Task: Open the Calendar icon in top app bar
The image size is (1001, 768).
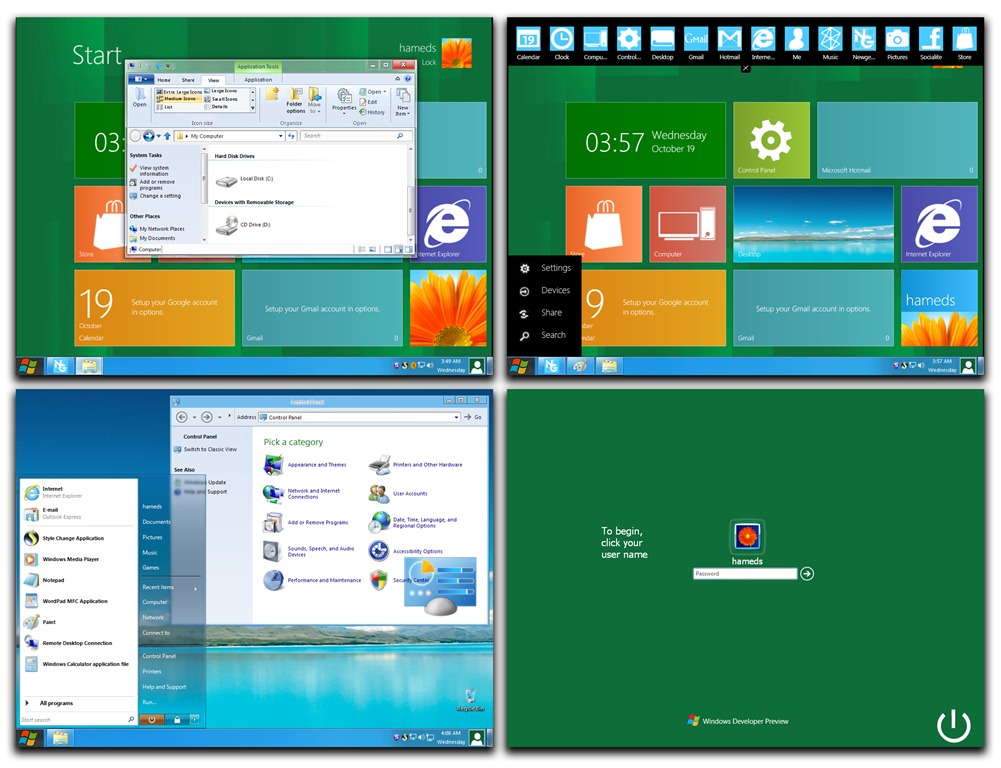Action: pos(528,39)
